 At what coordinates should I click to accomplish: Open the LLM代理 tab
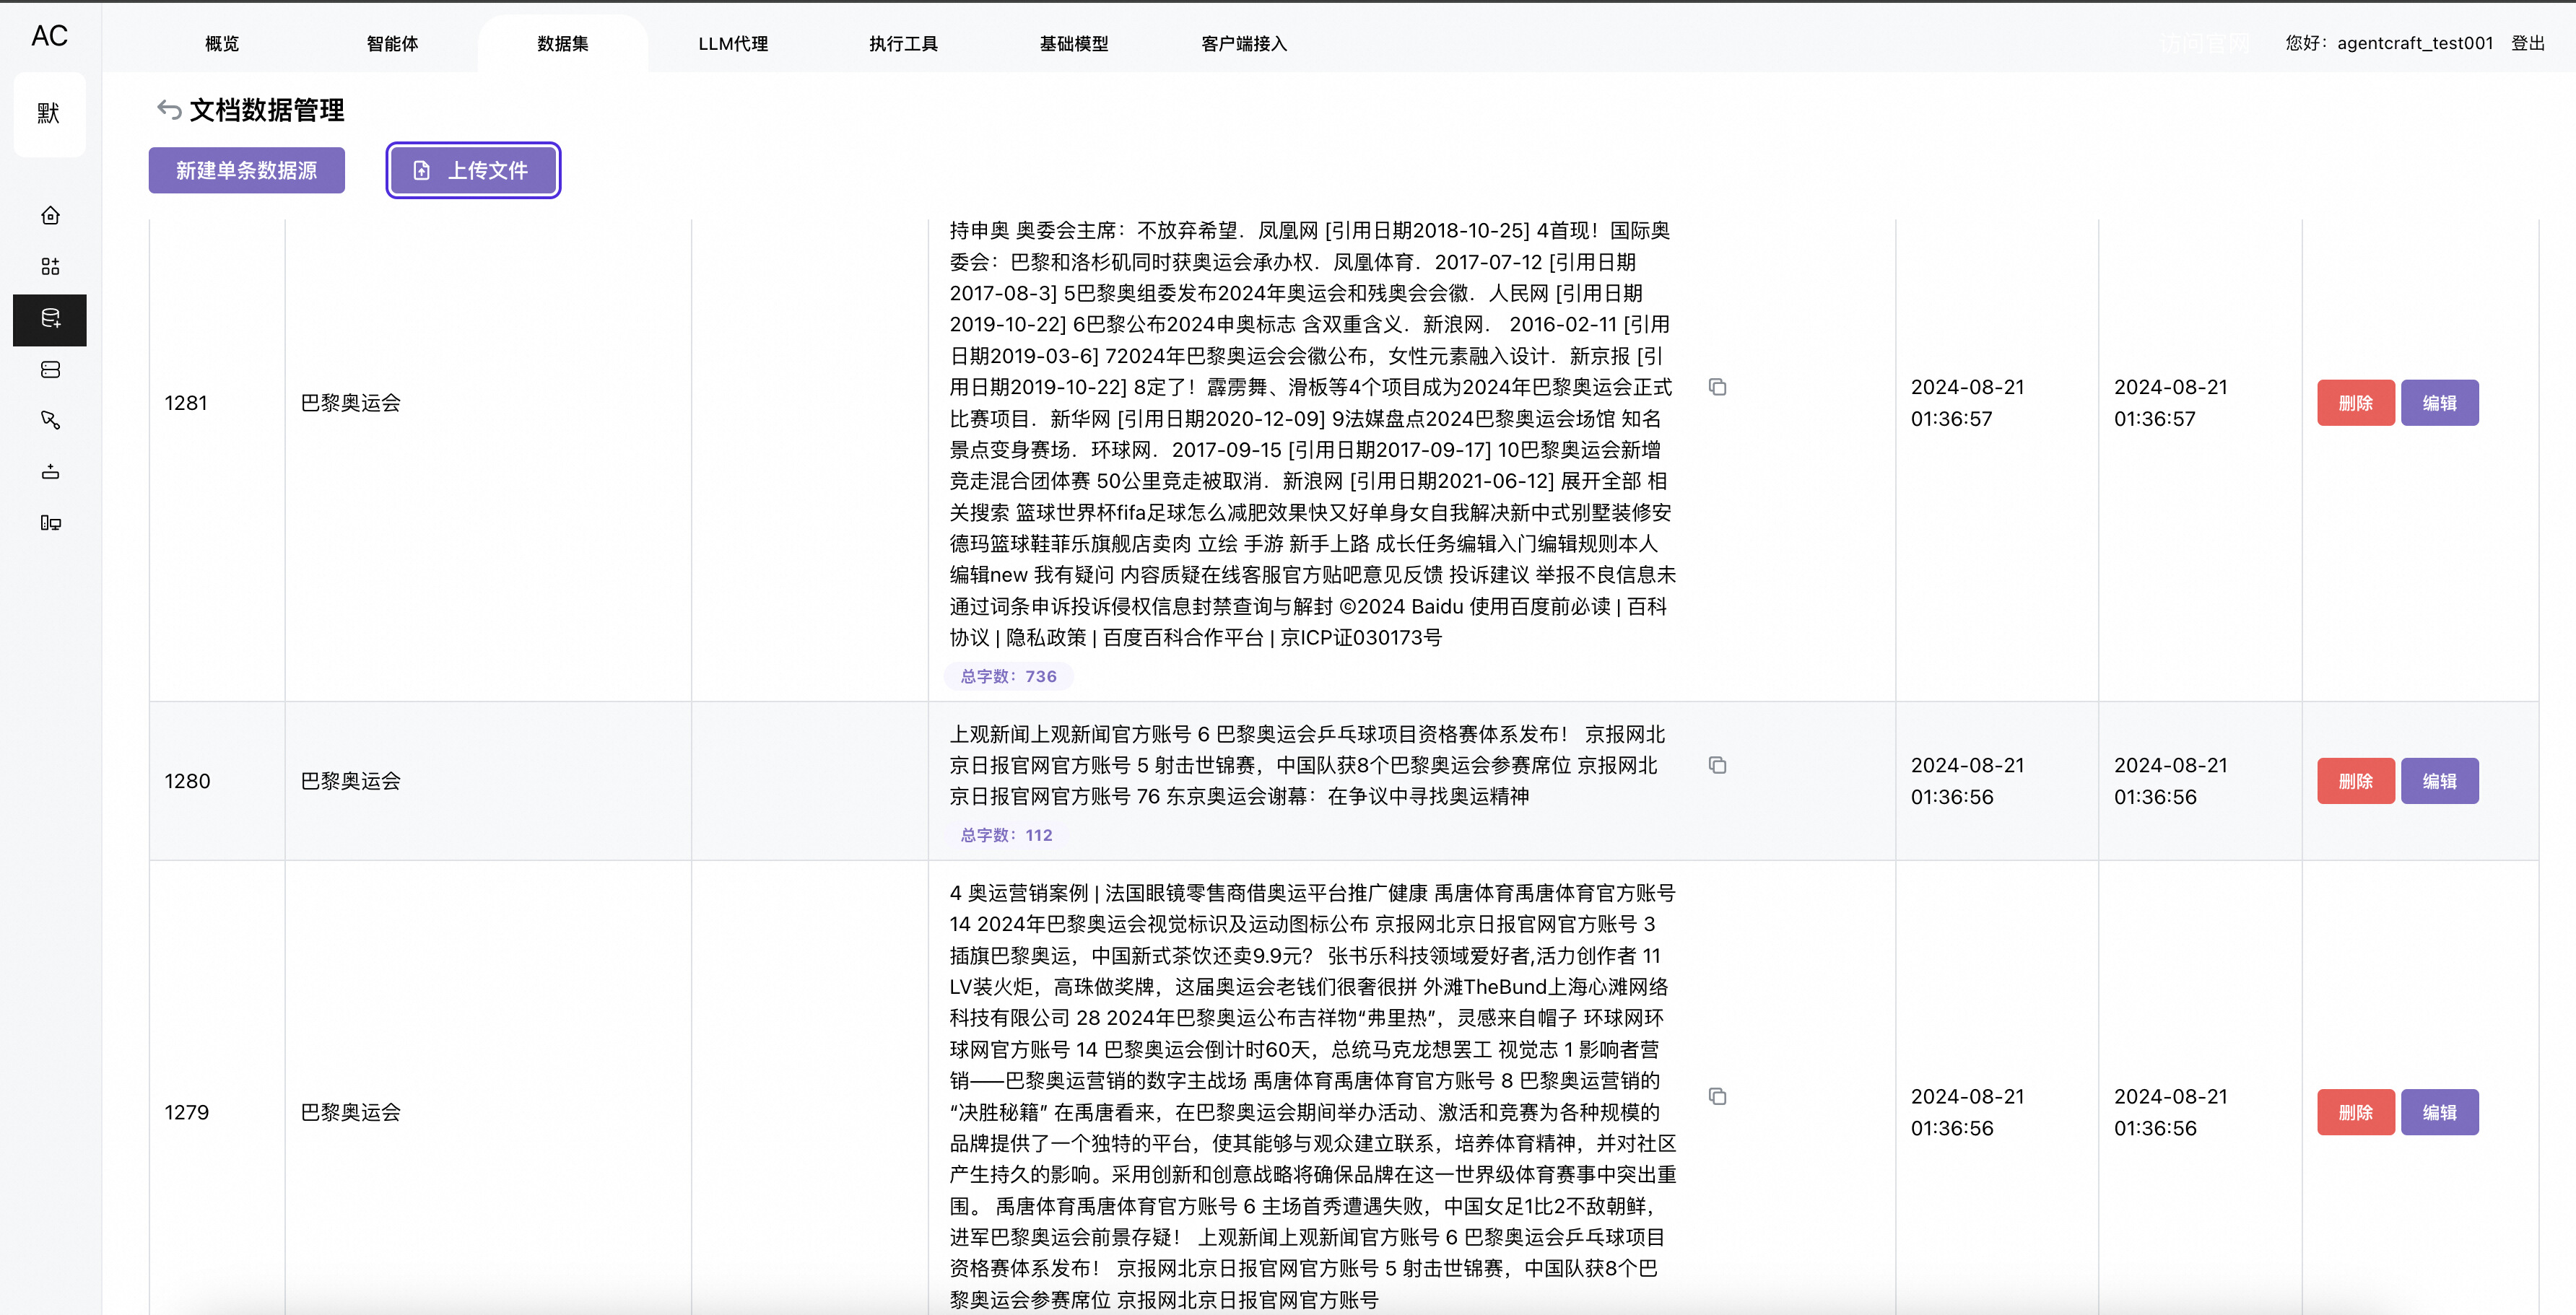pyautogui.click(x=733, y=44)
